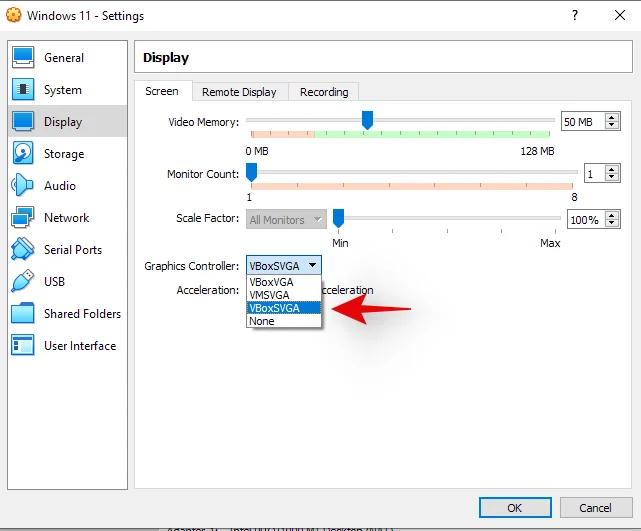Image resolution: width=641 pixels, height=531 pixels.
Task: Select the System chip icon
Action: [x=23, y=90]
